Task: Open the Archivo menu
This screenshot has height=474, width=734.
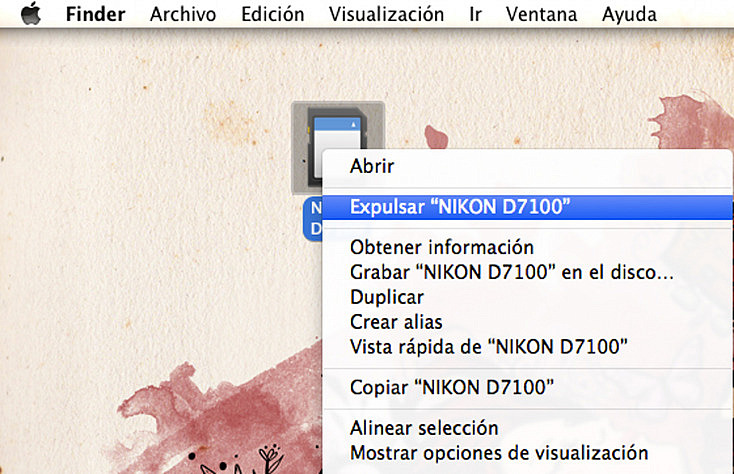Action: (183, 14)
